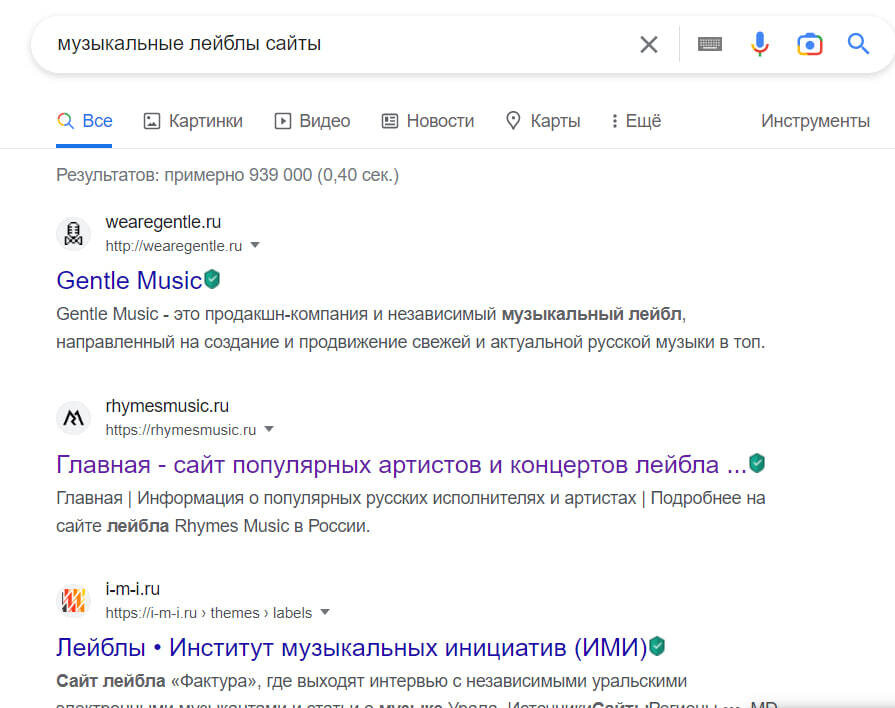The image size is (895, 708).
Task: Switch to the Картинки tab
Action: click(x=193, y=121)
